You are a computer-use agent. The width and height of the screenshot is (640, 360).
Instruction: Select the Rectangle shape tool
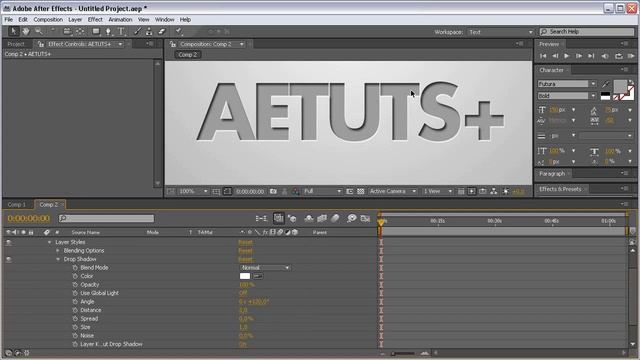96,31
